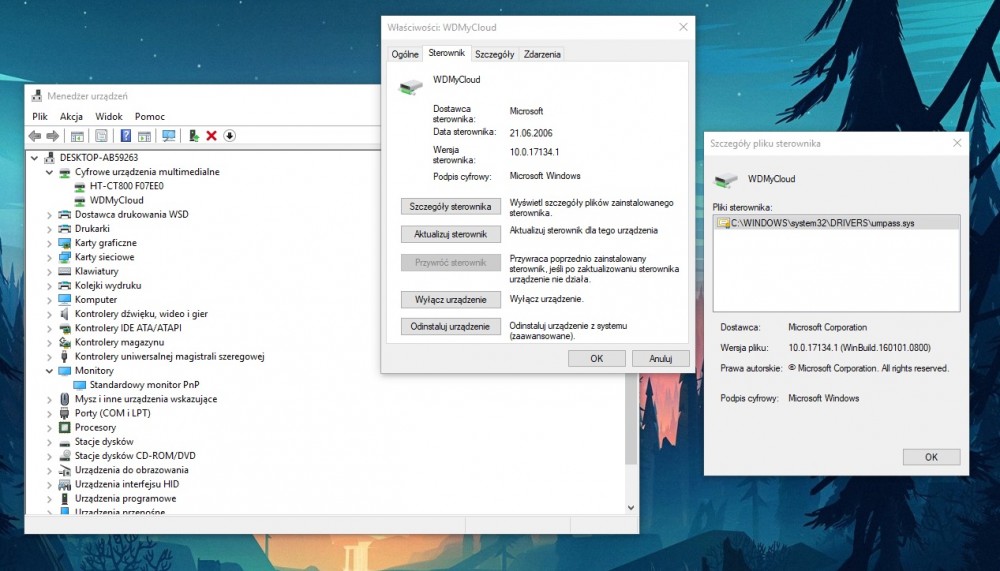
Task: Click the Odinstaluj urządzenie button
Action: tap(450, 326)
